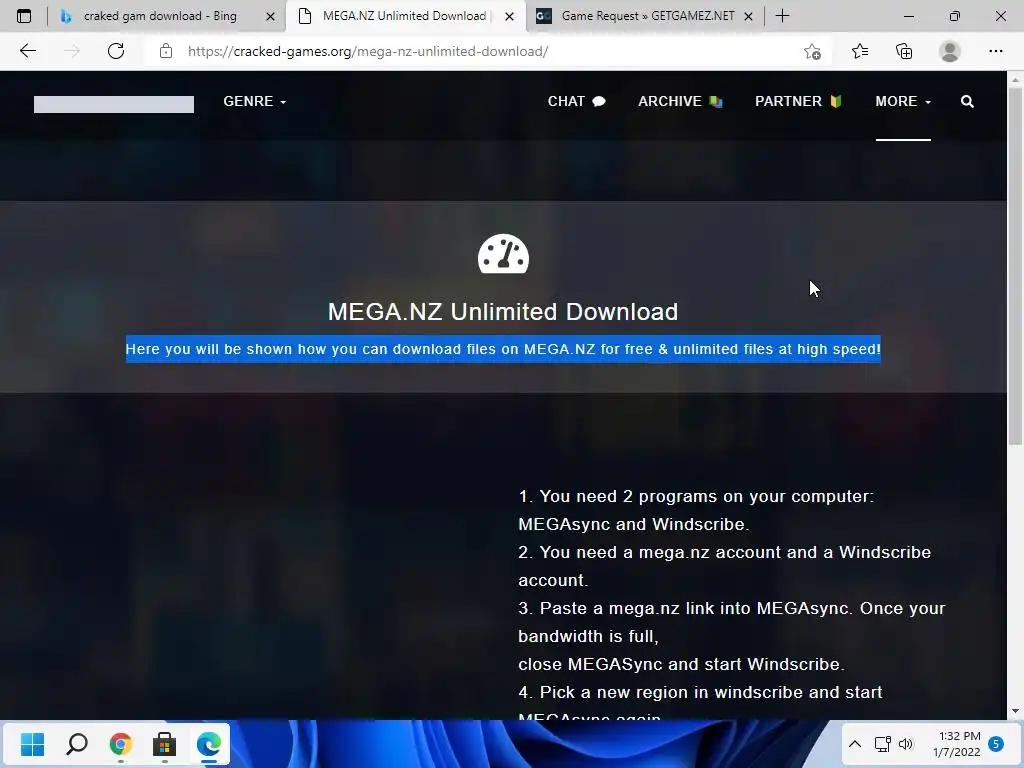The width and height of the screenshot is (1024, 768).
Task: Click the Microsoft Edge taskbar icon
Action: pos(209,744)
